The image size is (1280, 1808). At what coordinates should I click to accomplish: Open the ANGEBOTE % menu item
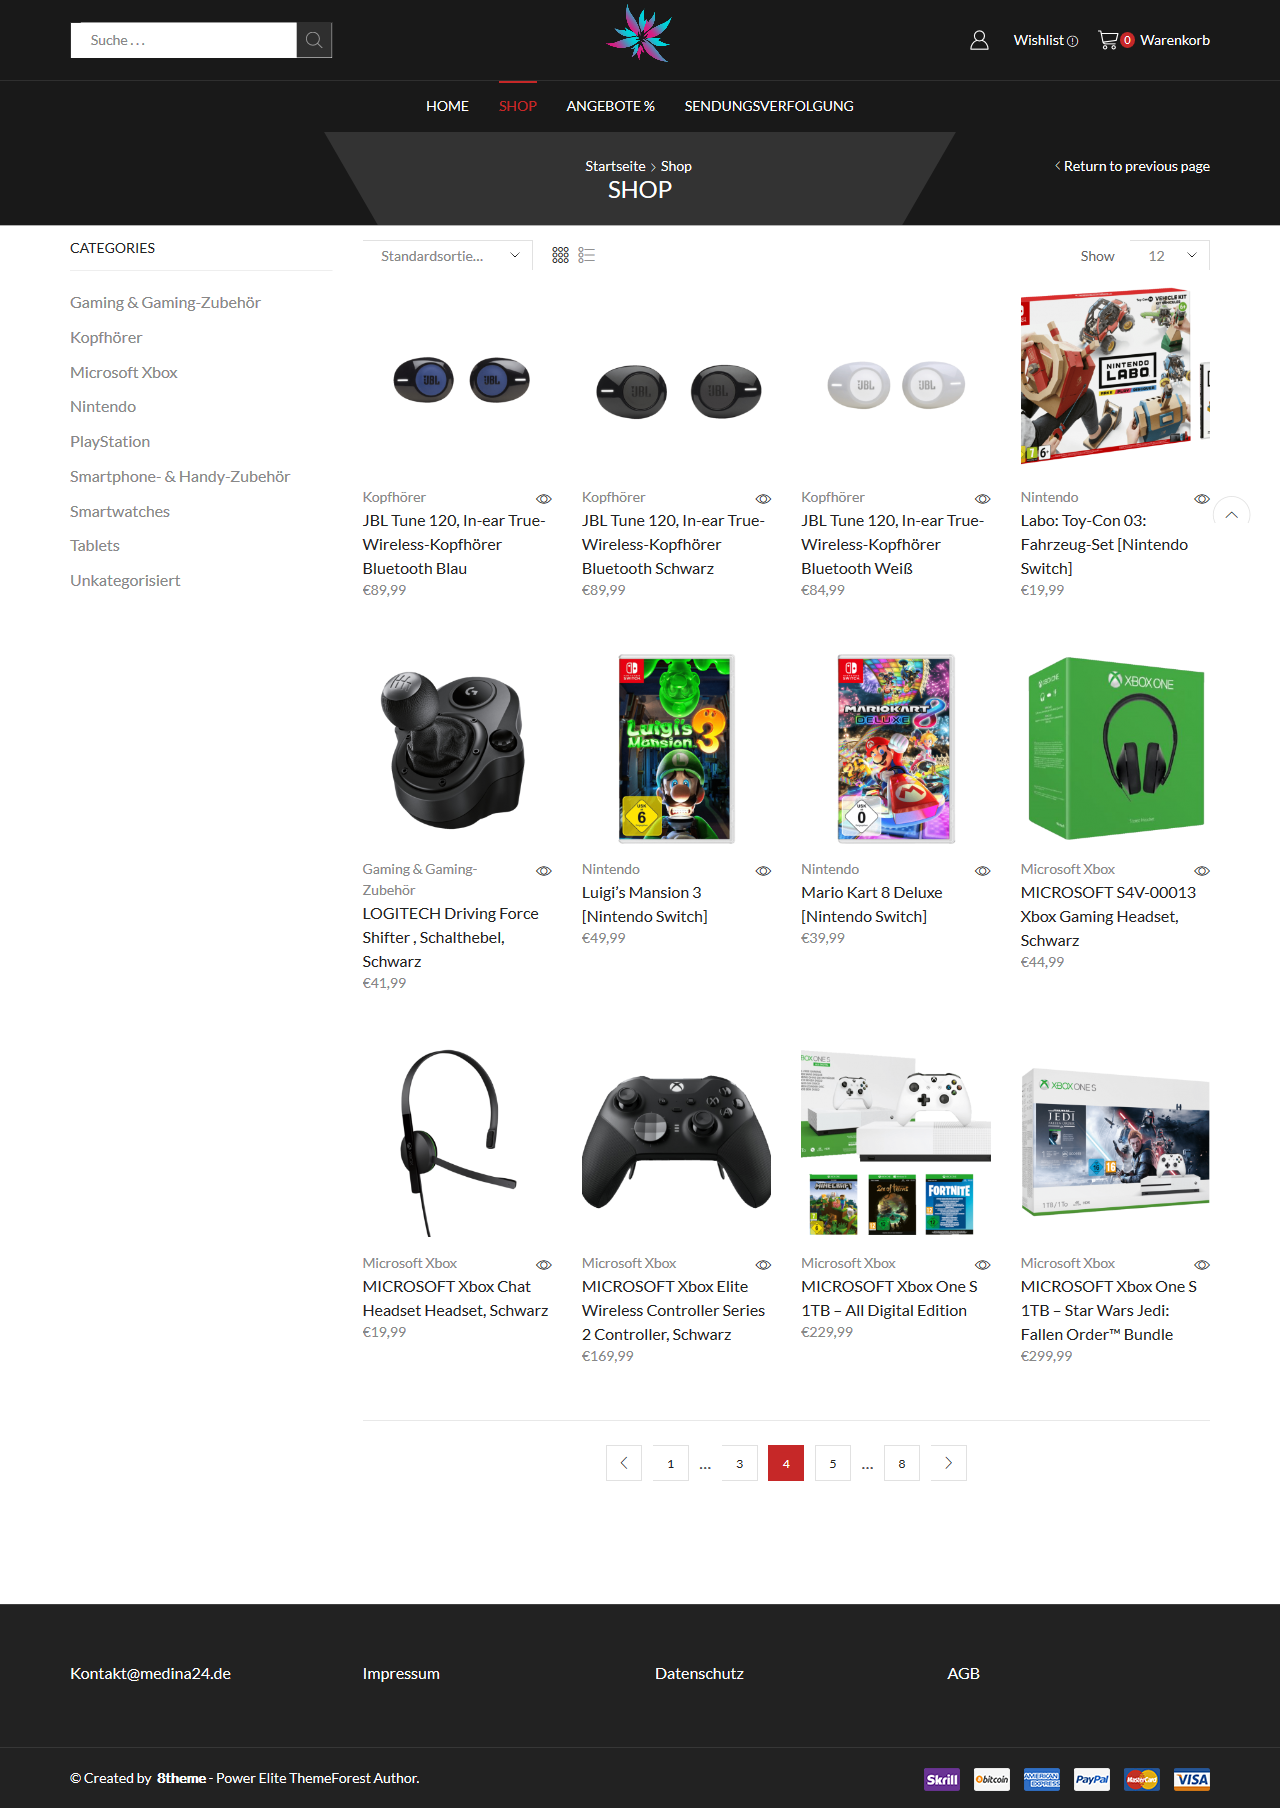tap(611, 106)
